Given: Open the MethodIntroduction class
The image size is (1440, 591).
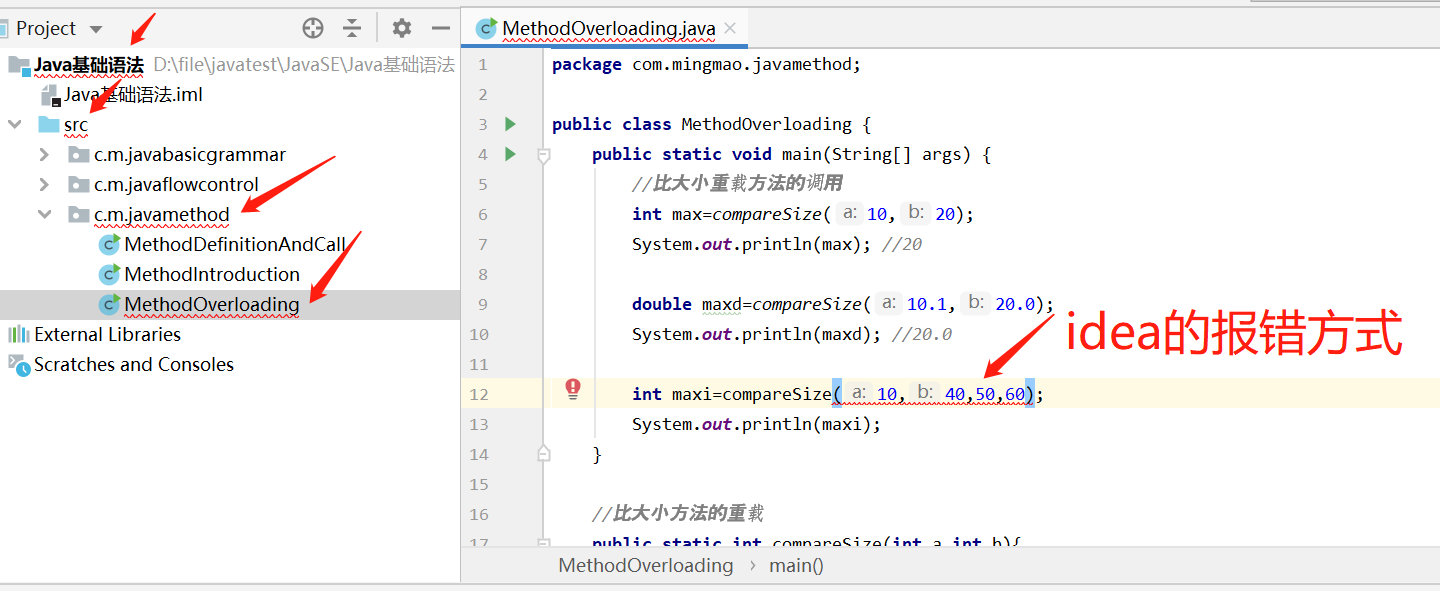Looking at the screenshot, I should tap(212, 275).
